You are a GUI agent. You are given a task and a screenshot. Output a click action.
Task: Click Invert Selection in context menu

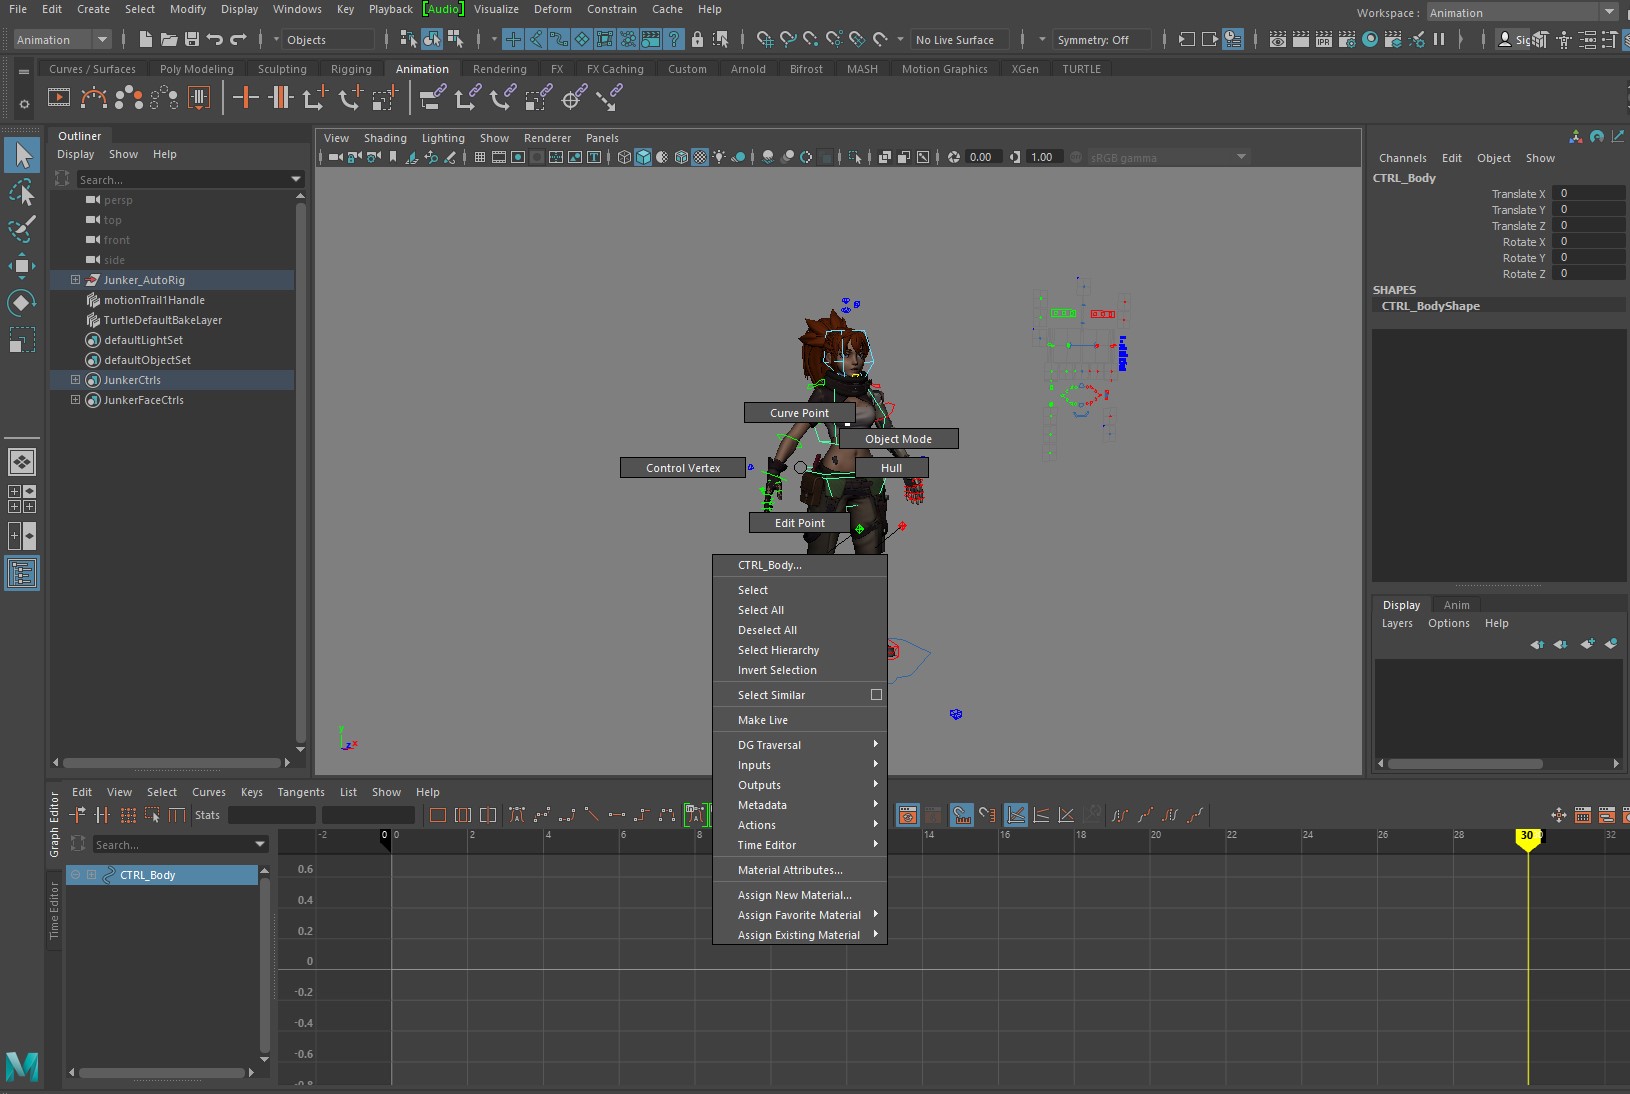[800, 670]
